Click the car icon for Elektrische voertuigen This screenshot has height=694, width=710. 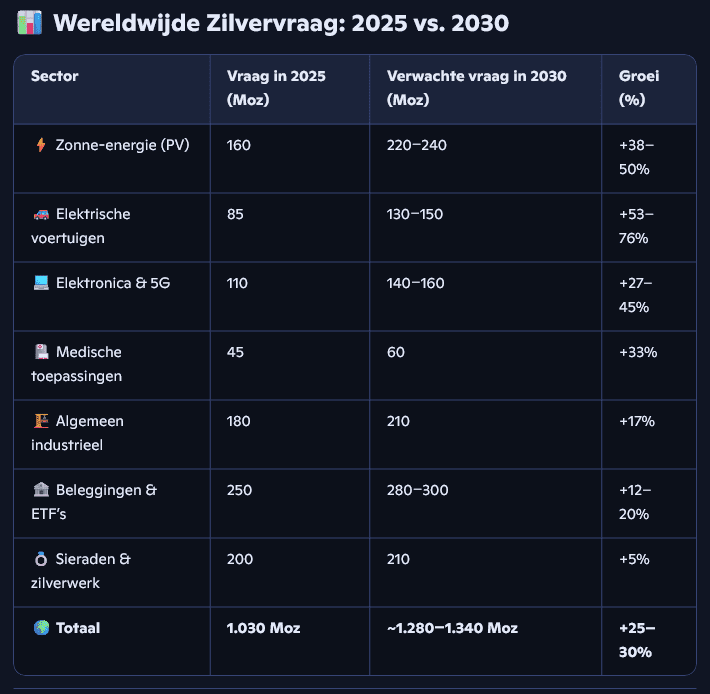tap(41, 214)
